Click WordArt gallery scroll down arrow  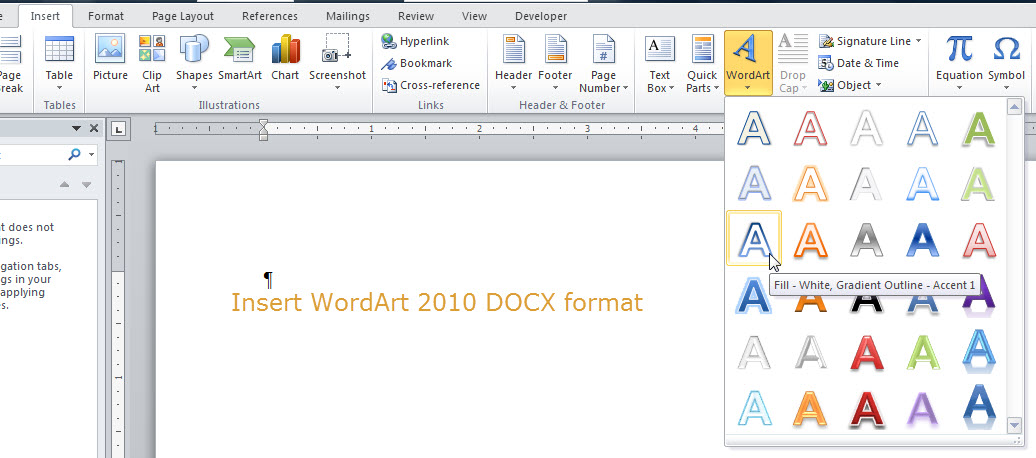tap(1014, 424)
